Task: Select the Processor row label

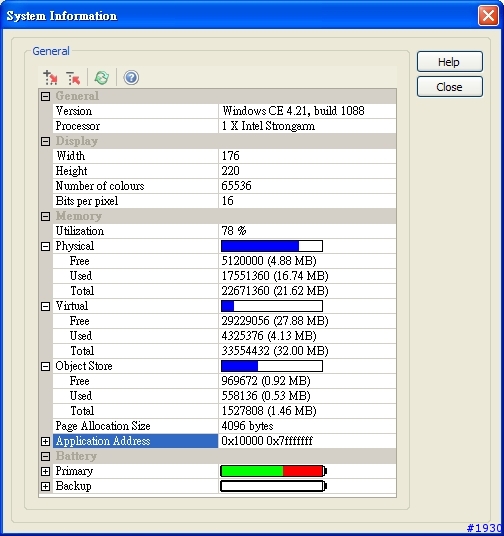Action: [x=78, y=126]
